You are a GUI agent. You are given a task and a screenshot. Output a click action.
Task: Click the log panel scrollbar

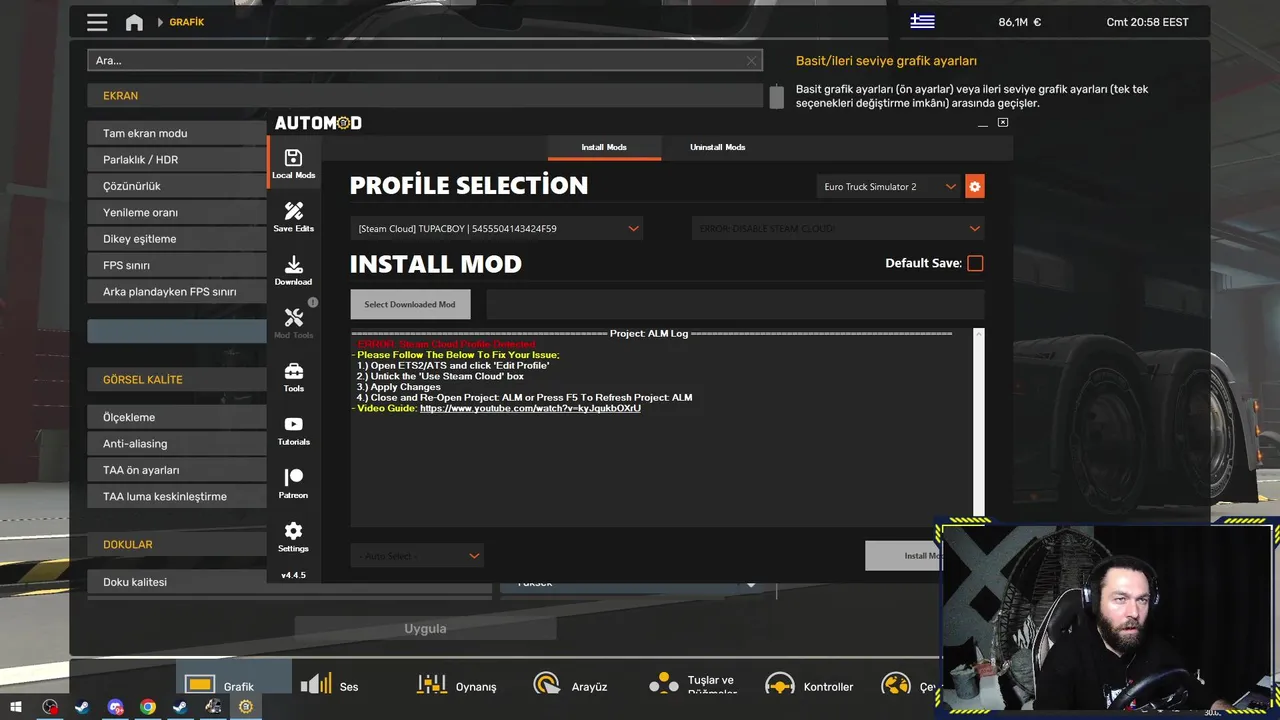tap(979, 422)
